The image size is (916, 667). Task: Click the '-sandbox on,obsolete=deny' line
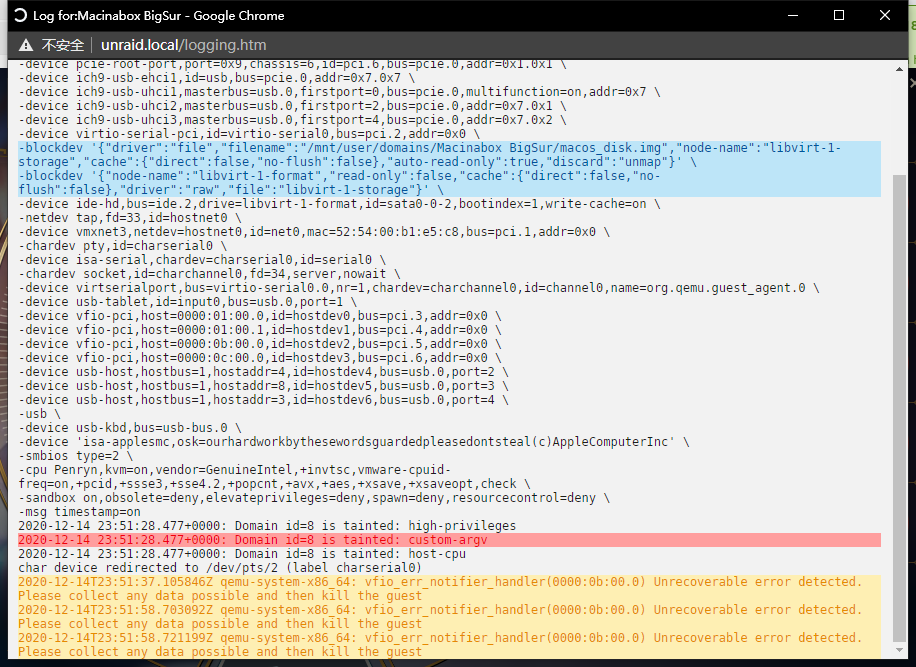click(x=314, y=498)
